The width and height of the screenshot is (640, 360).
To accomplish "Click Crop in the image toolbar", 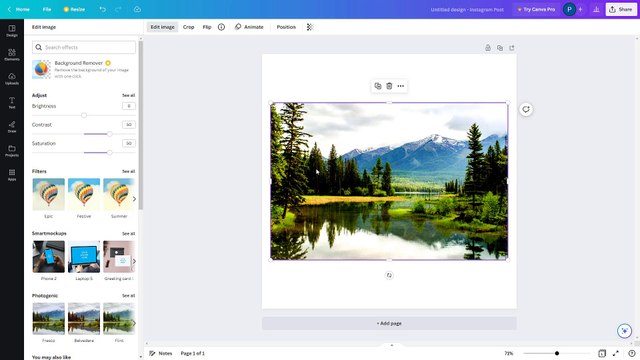I will point(189,27).
